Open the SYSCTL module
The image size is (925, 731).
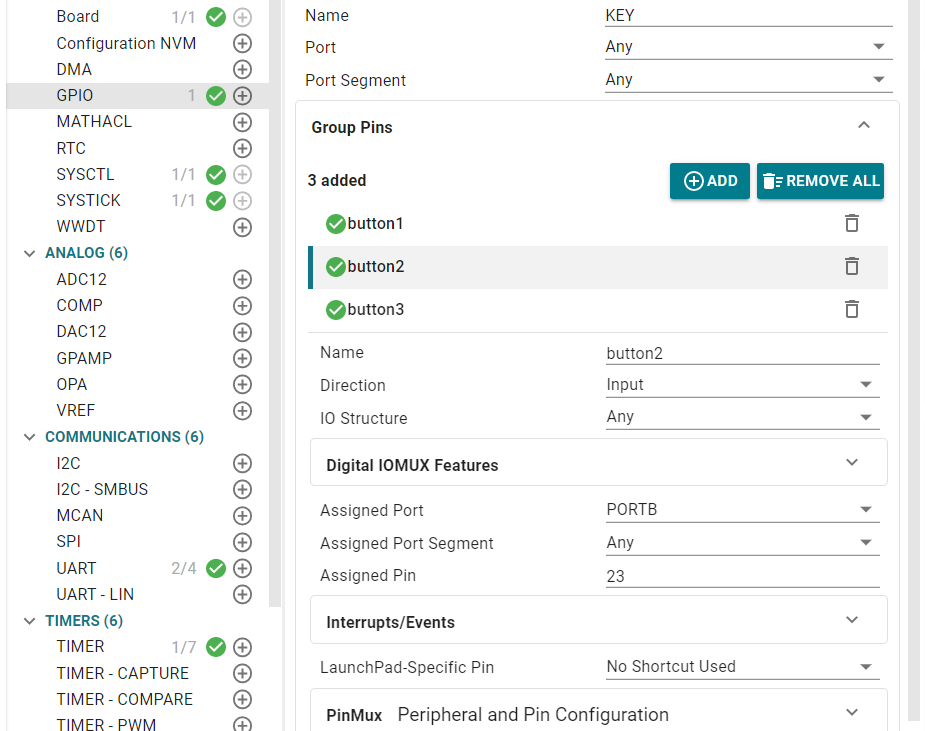click(86, 175)
